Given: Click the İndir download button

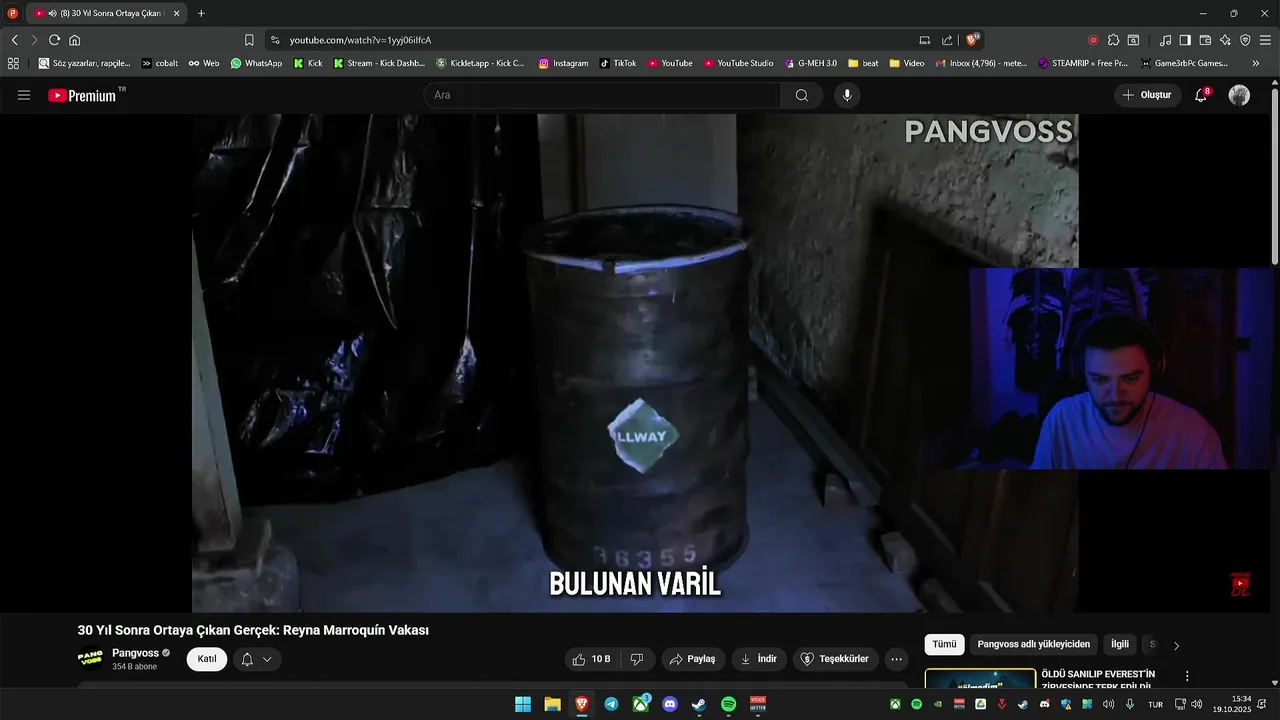Looking at the screenshot, I should point(759,659).
